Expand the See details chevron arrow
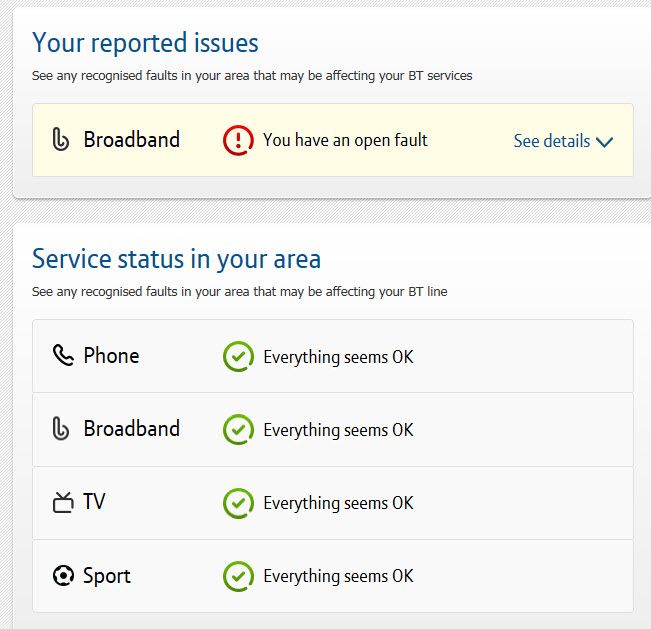The height and width of the screenshot is (629, 651). 604,142
